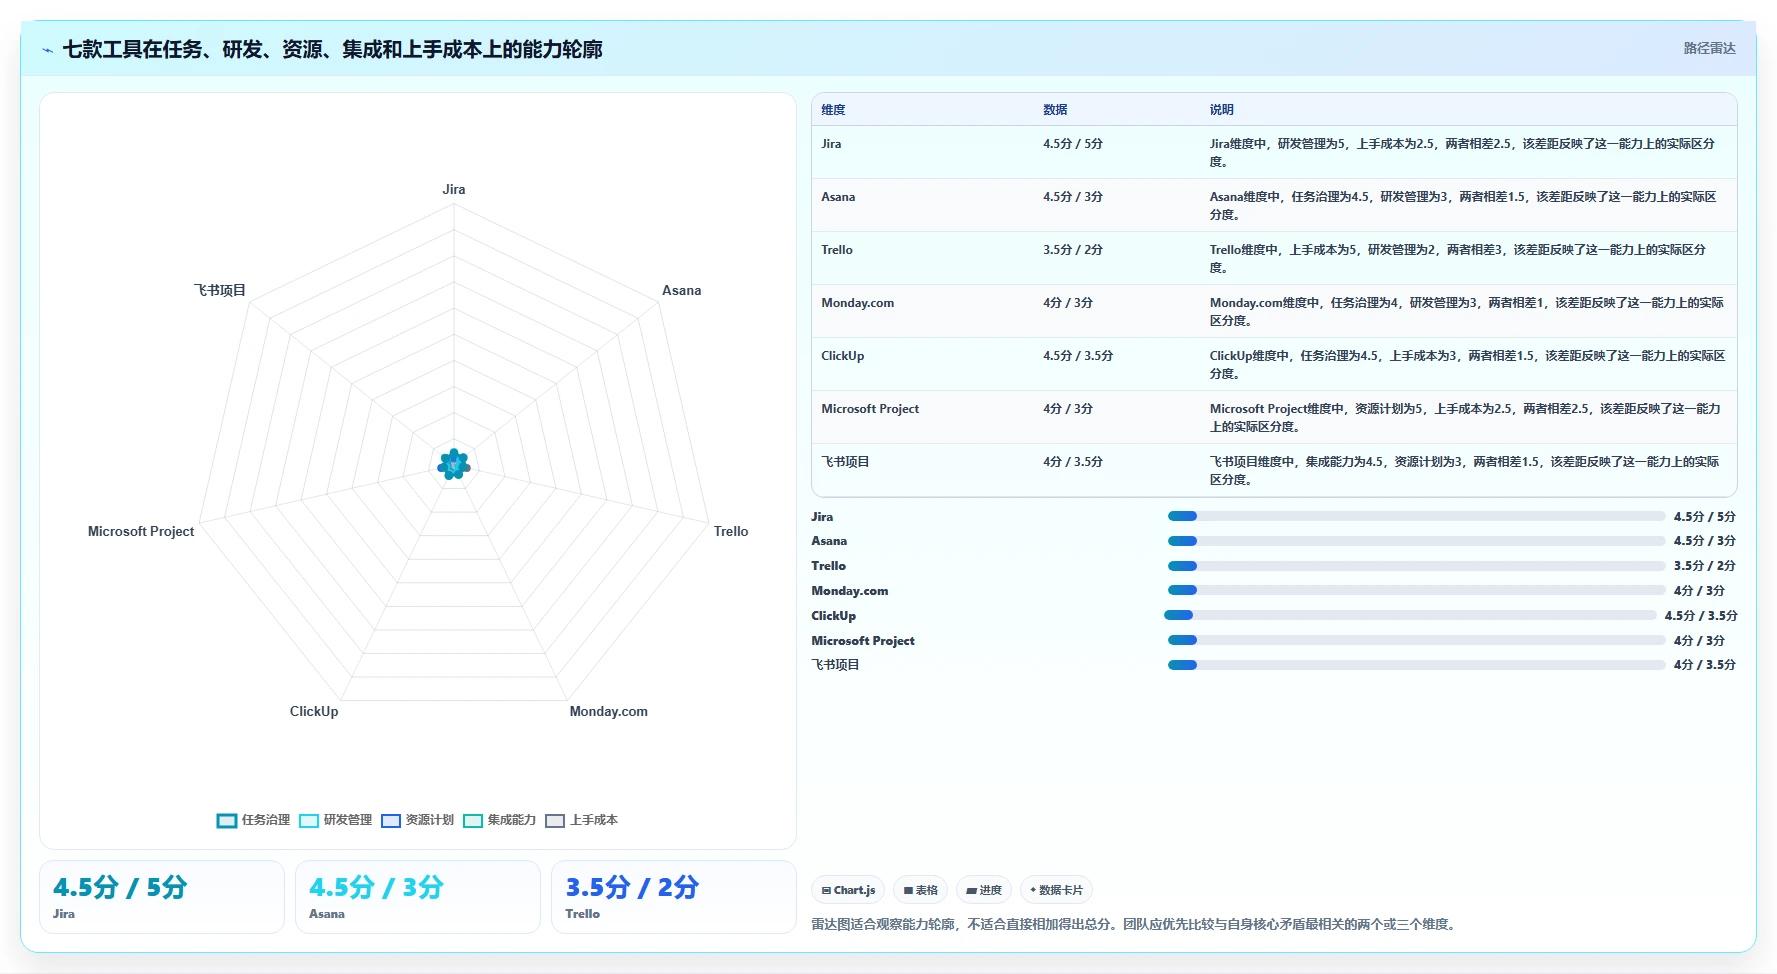Click the 3.5分 / 2分 cell in Trello table row
The height and width of the screenshot is (974, 1777).
(x=1073, y=250)
